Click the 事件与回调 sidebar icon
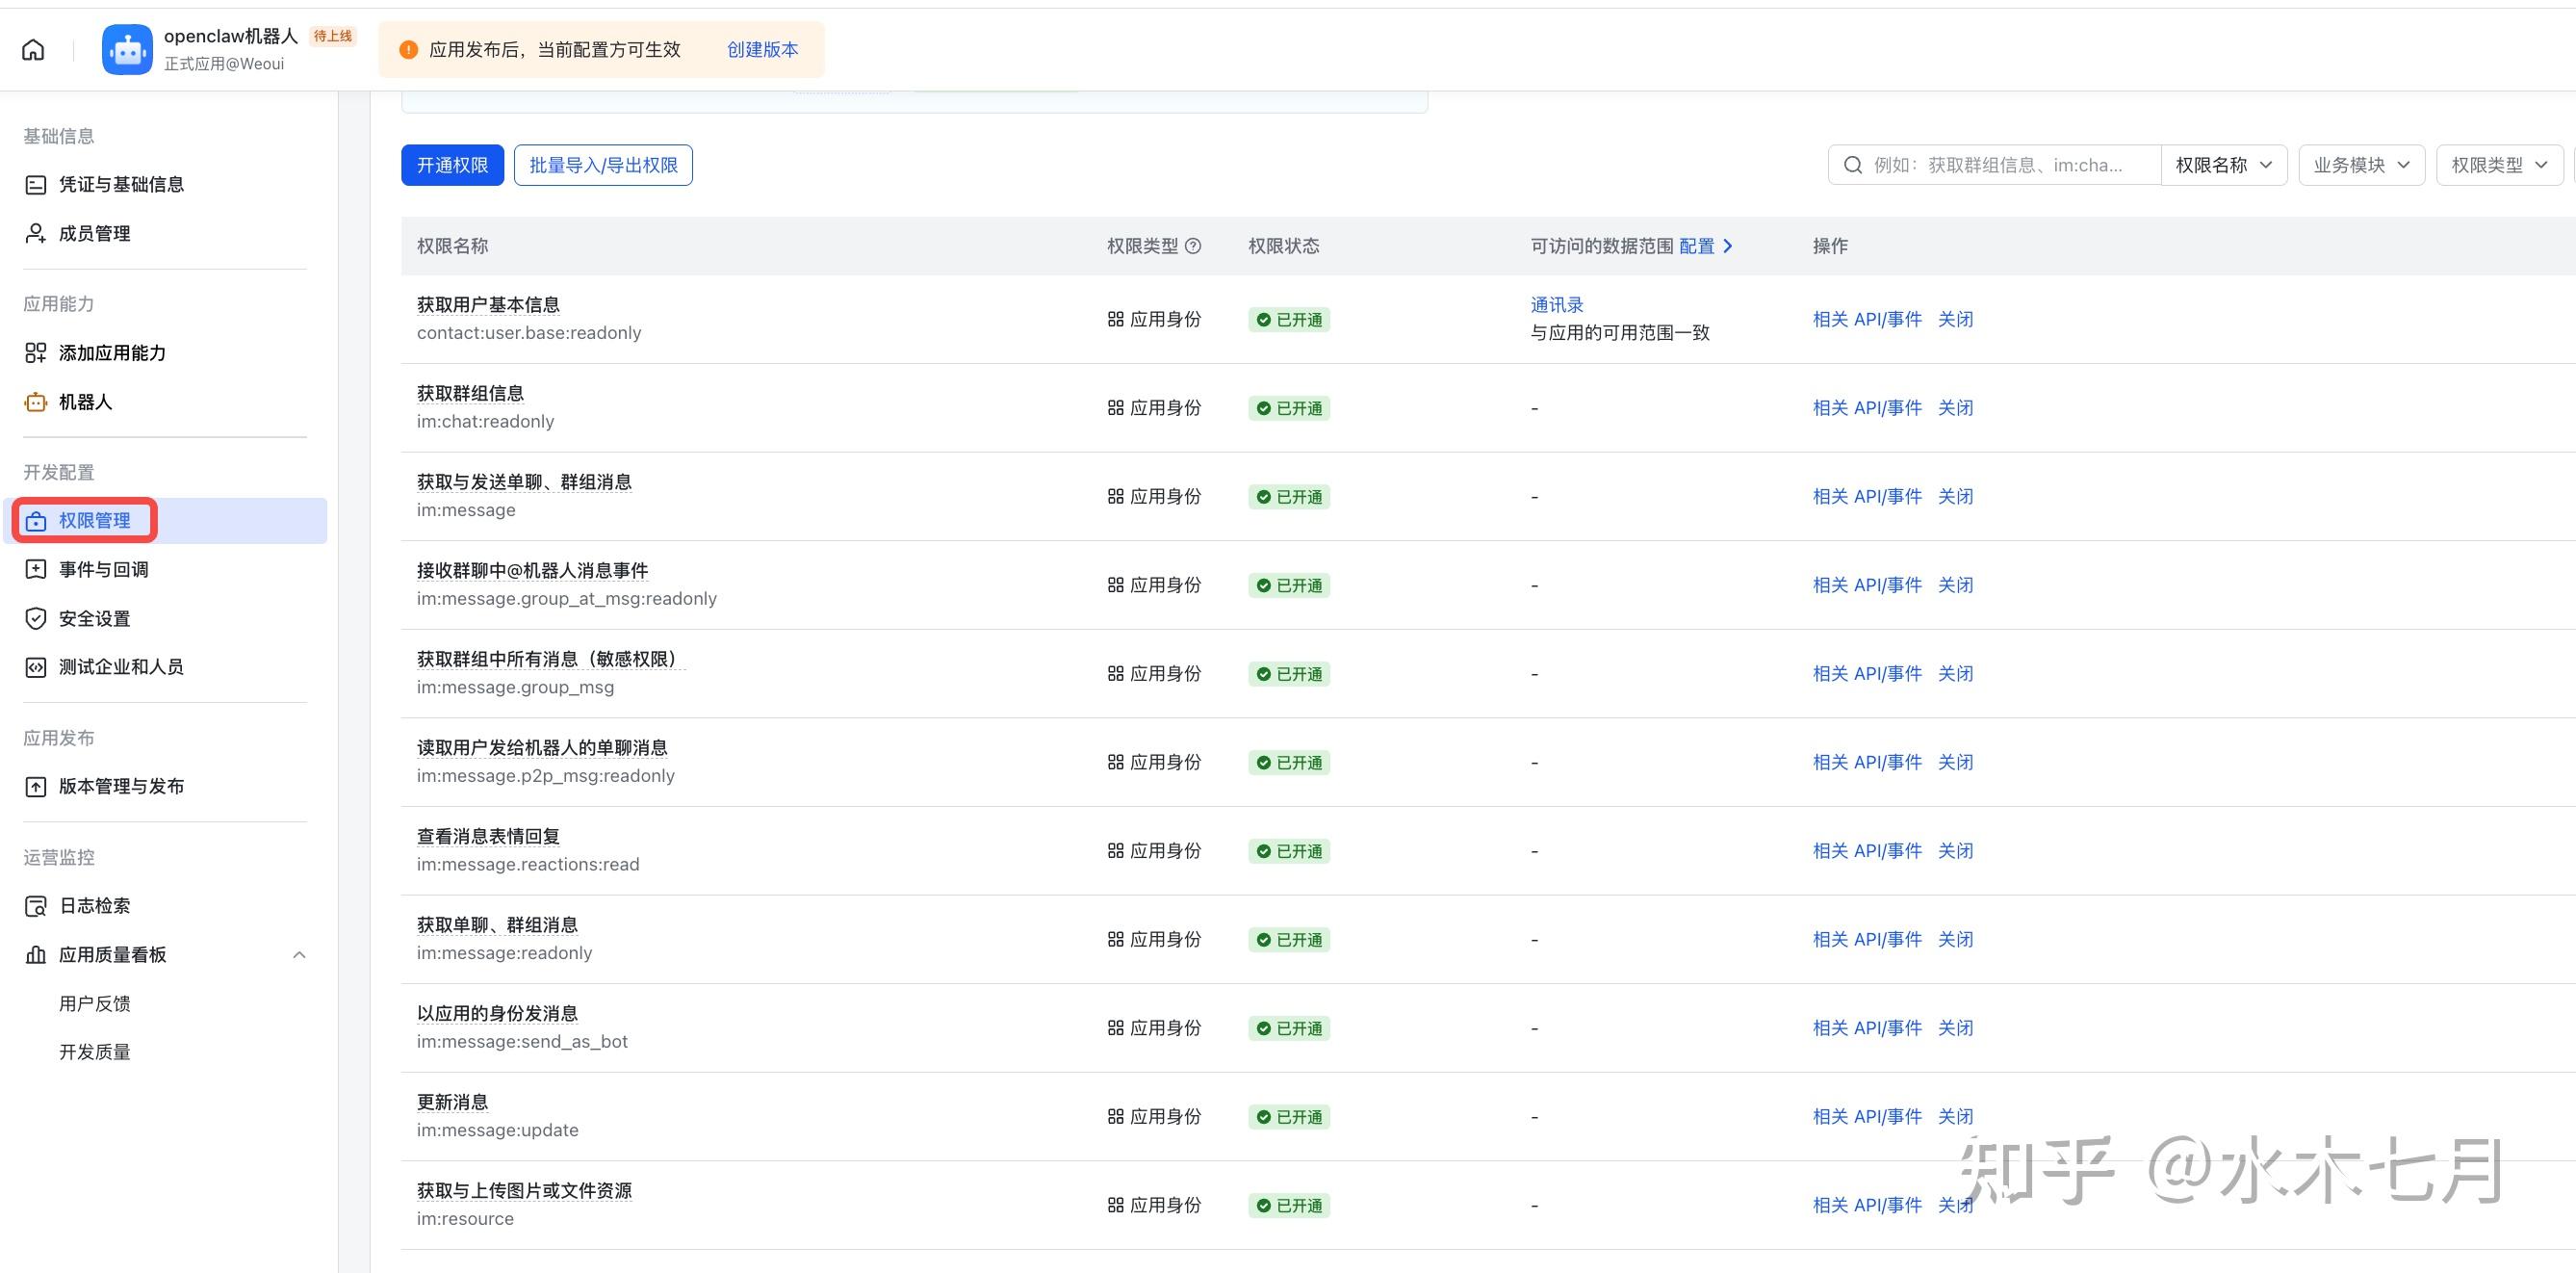 (35, 569)
